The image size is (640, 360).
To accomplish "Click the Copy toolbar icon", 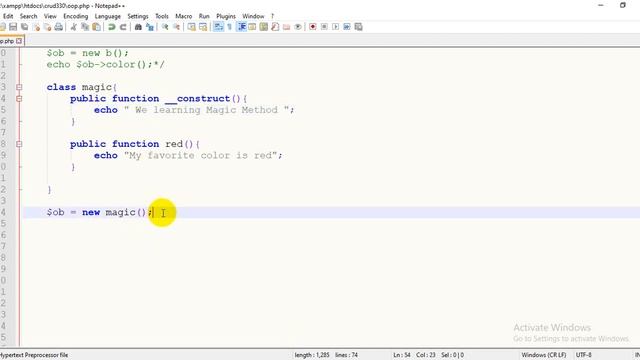I will [85, 27].
